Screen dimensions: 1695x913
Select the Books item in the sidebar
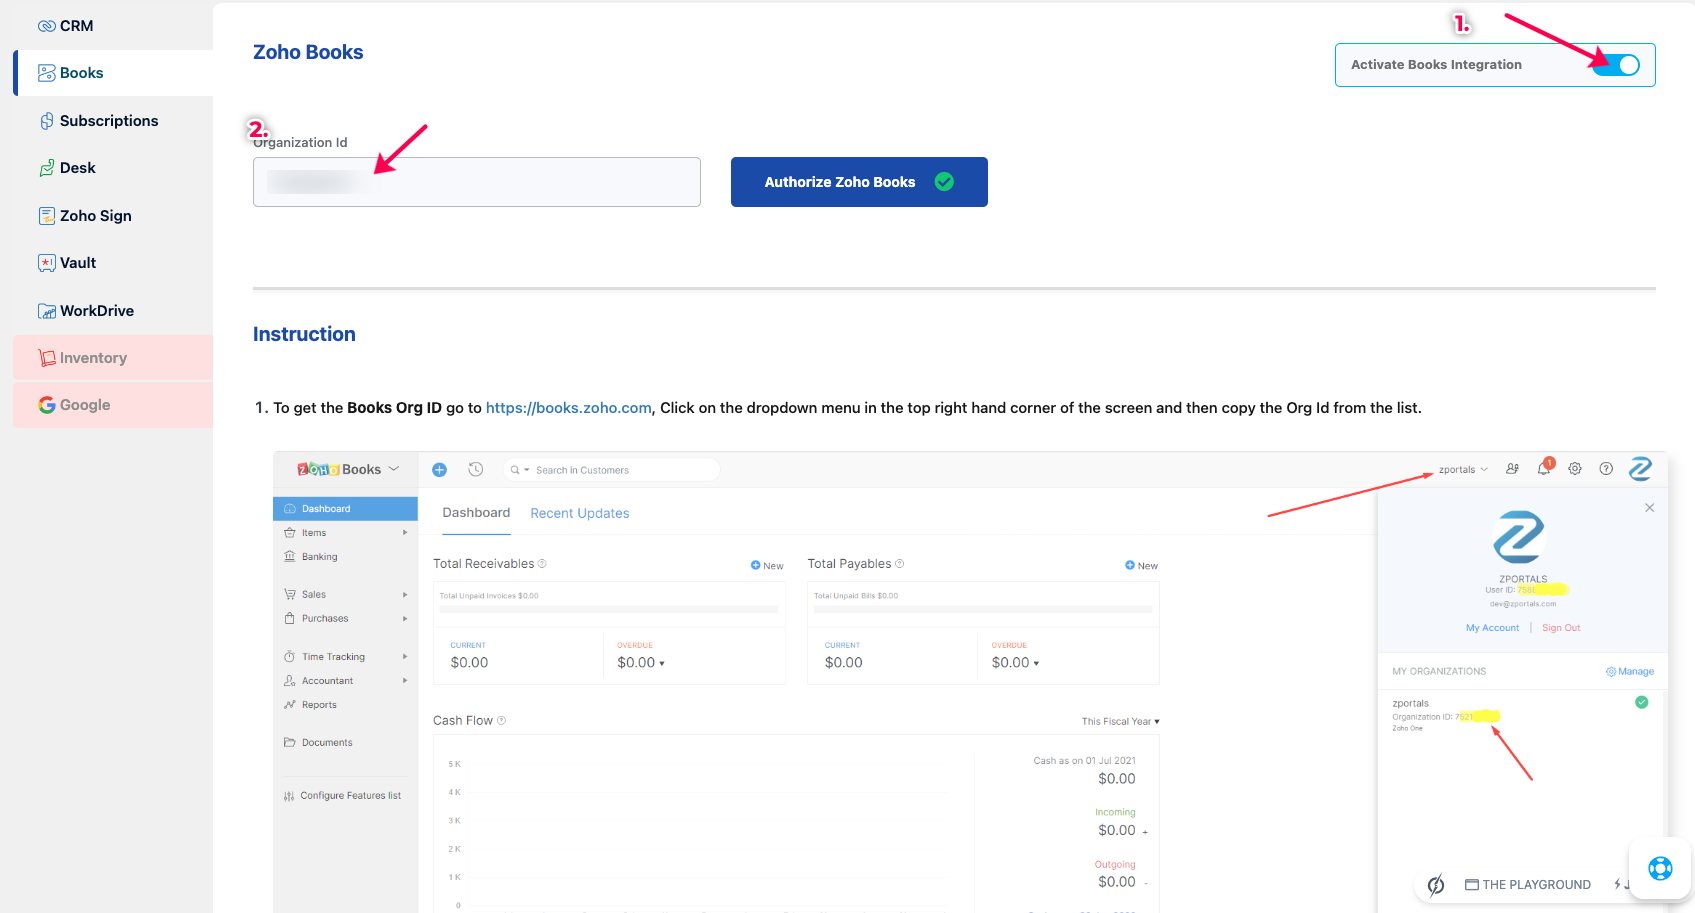(81, 73)
